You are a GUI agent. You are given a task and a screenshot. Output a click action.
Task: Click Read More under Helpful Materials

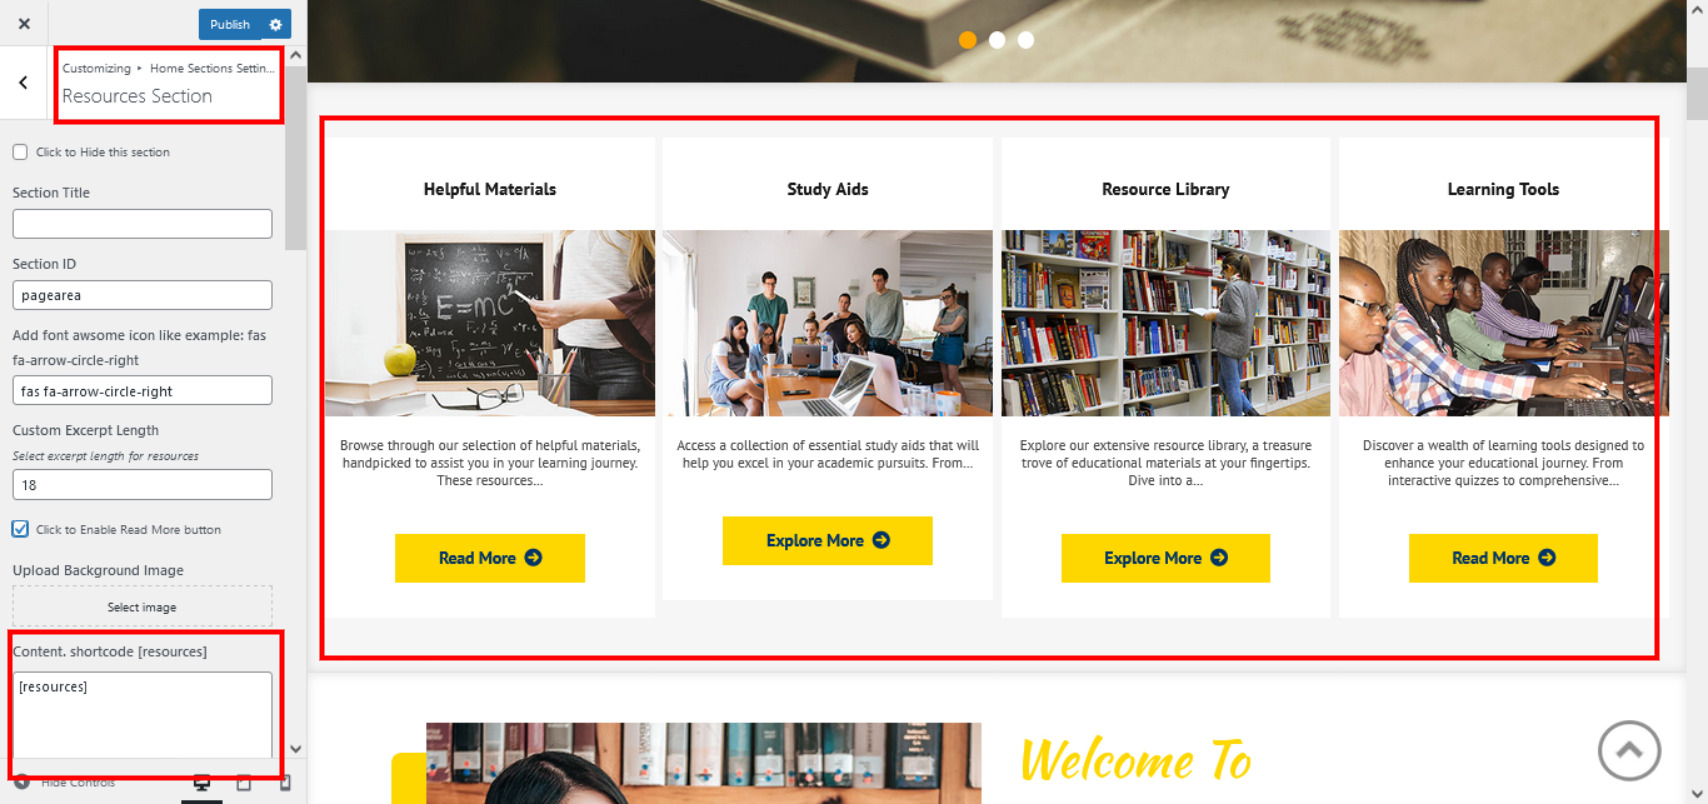490,558
